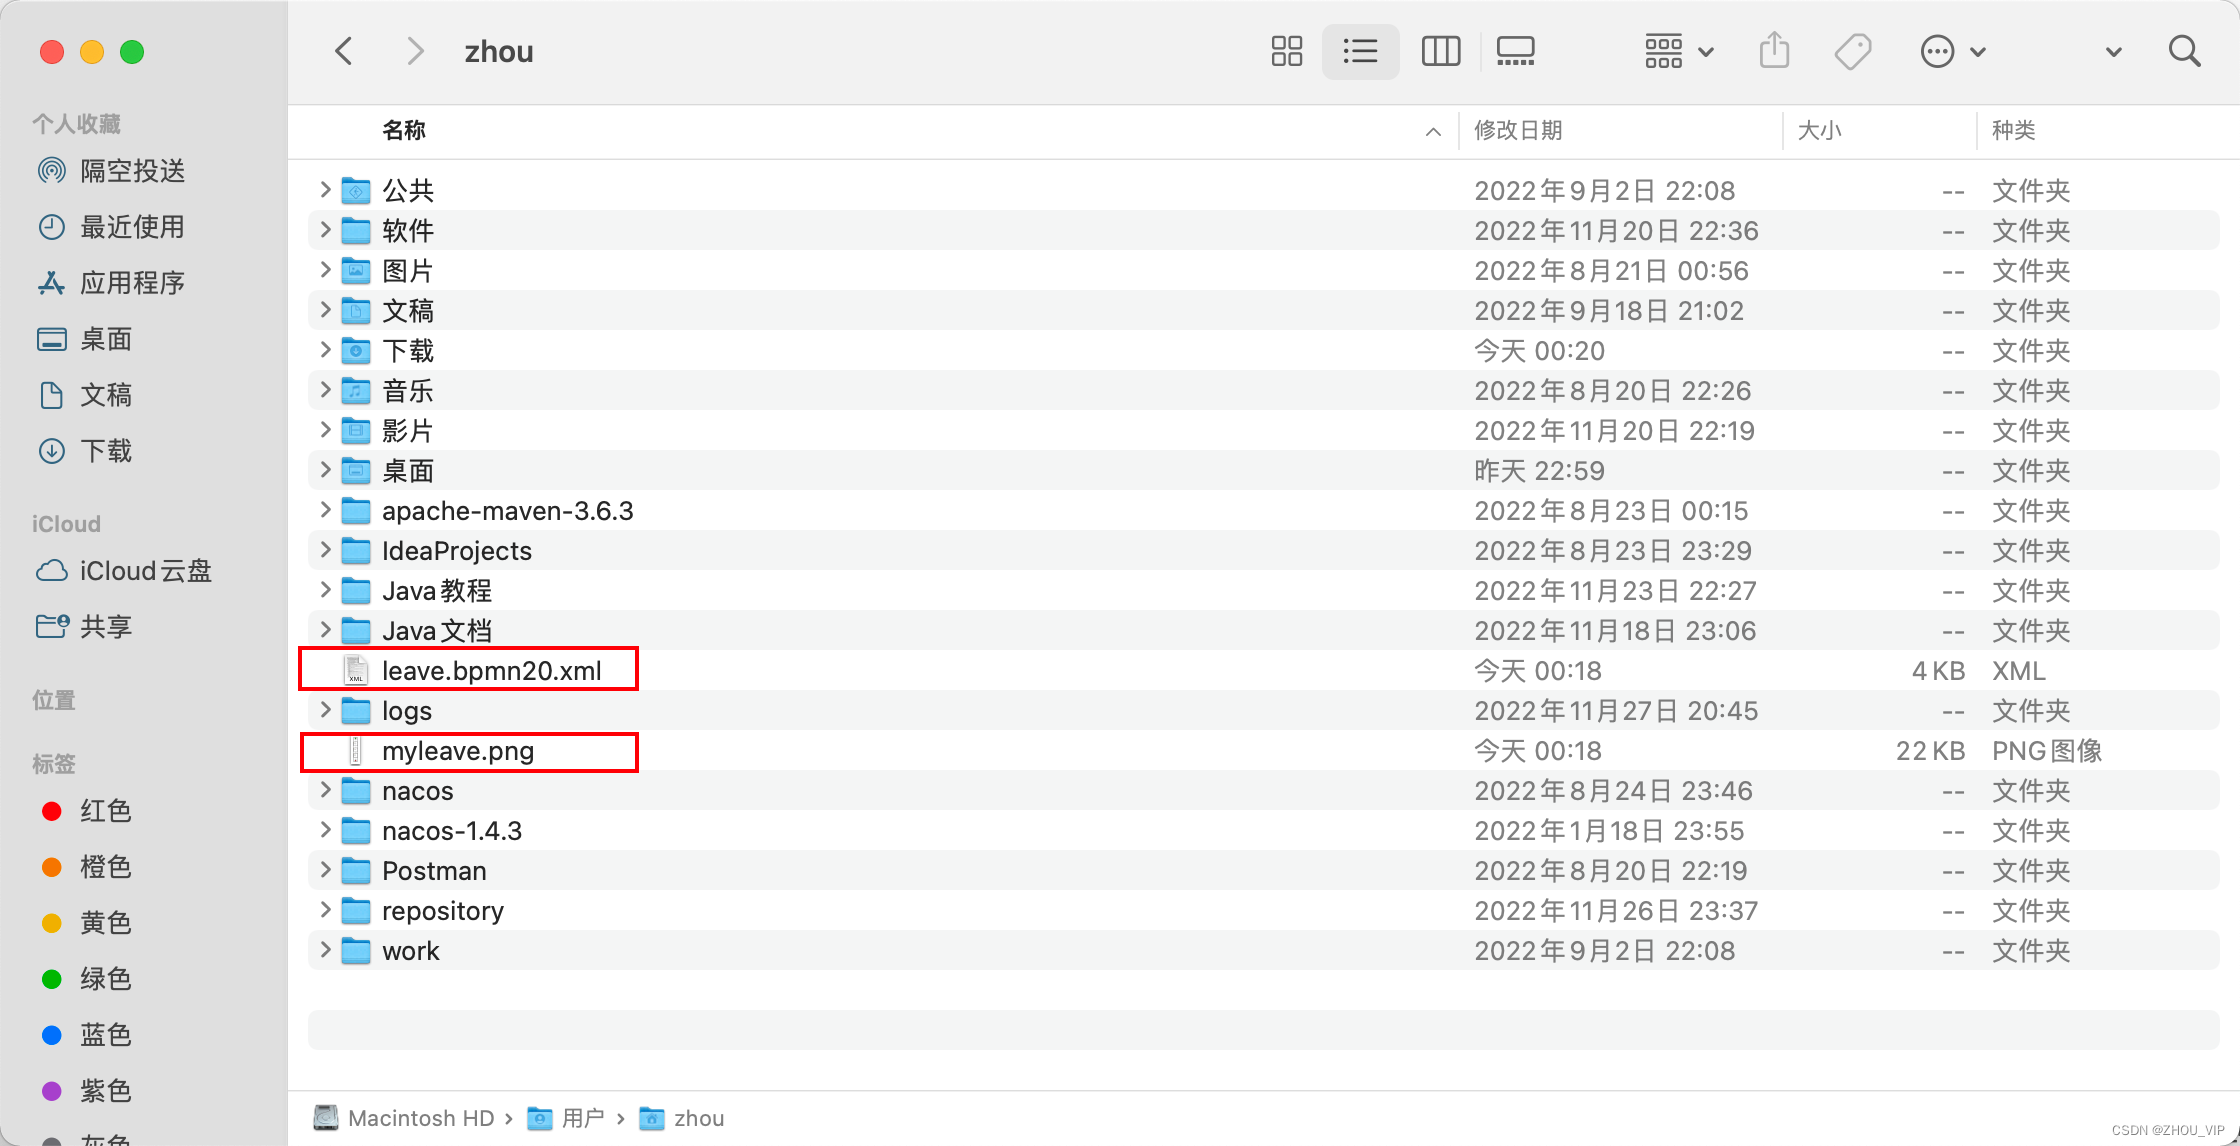Open the group-by dropdown

1679,51
